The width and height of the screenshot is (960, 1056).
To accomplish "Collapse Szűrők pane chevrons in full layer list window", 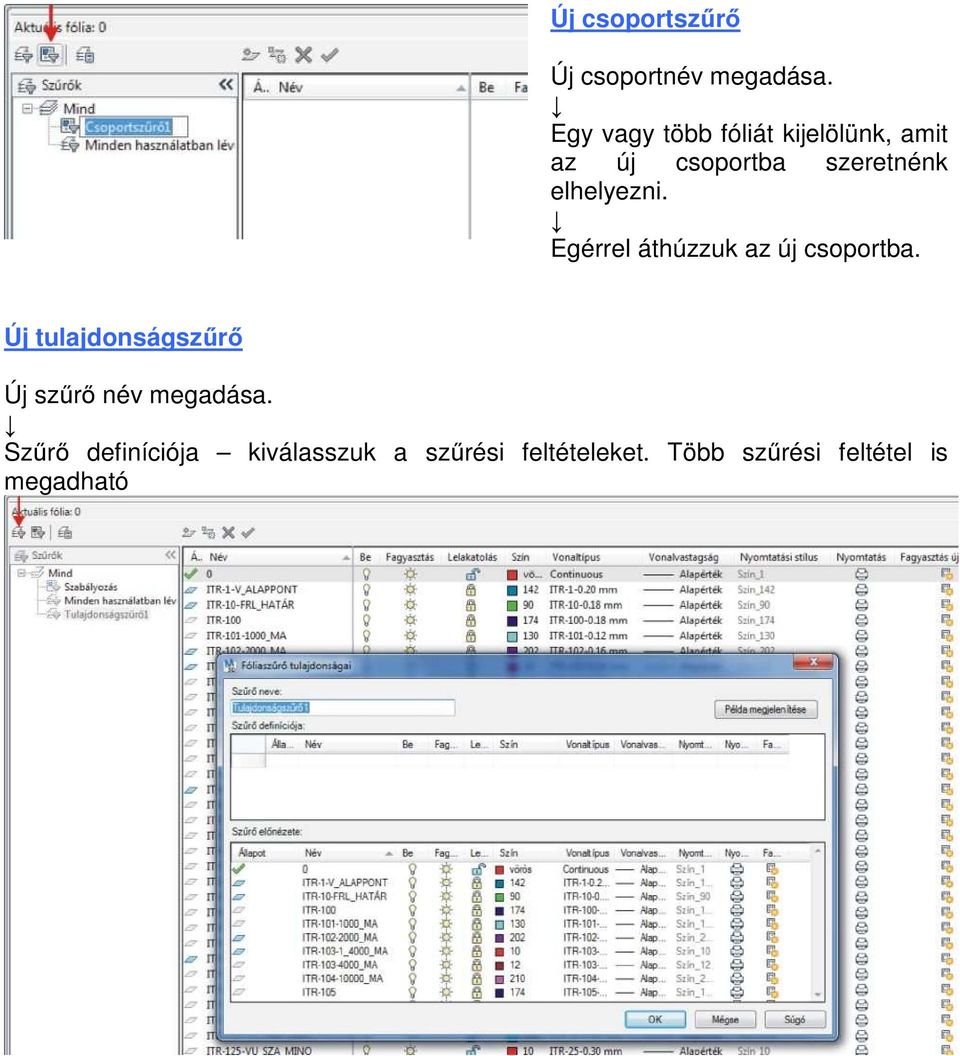I will coord(170,555).
